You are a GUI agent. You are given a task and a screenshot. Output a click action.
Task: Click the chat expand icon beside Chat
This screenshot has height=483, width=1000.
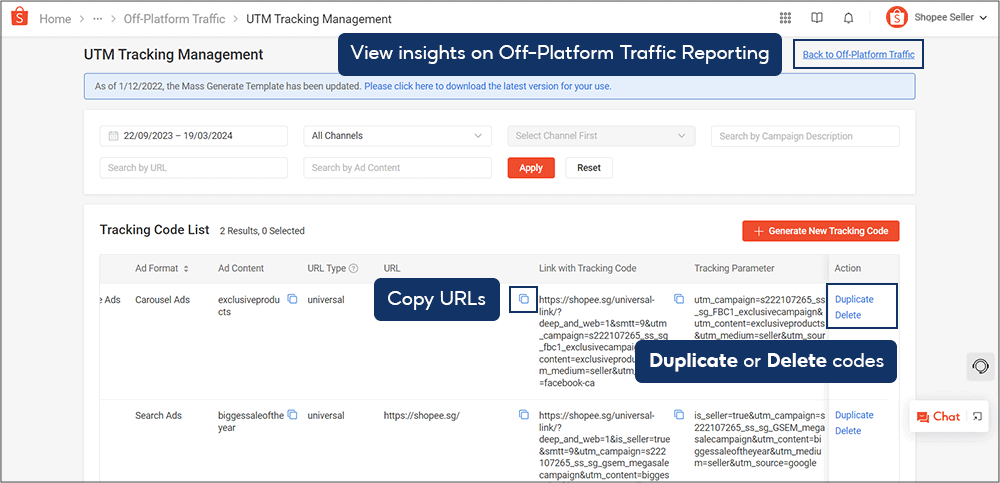click(977, 417)
